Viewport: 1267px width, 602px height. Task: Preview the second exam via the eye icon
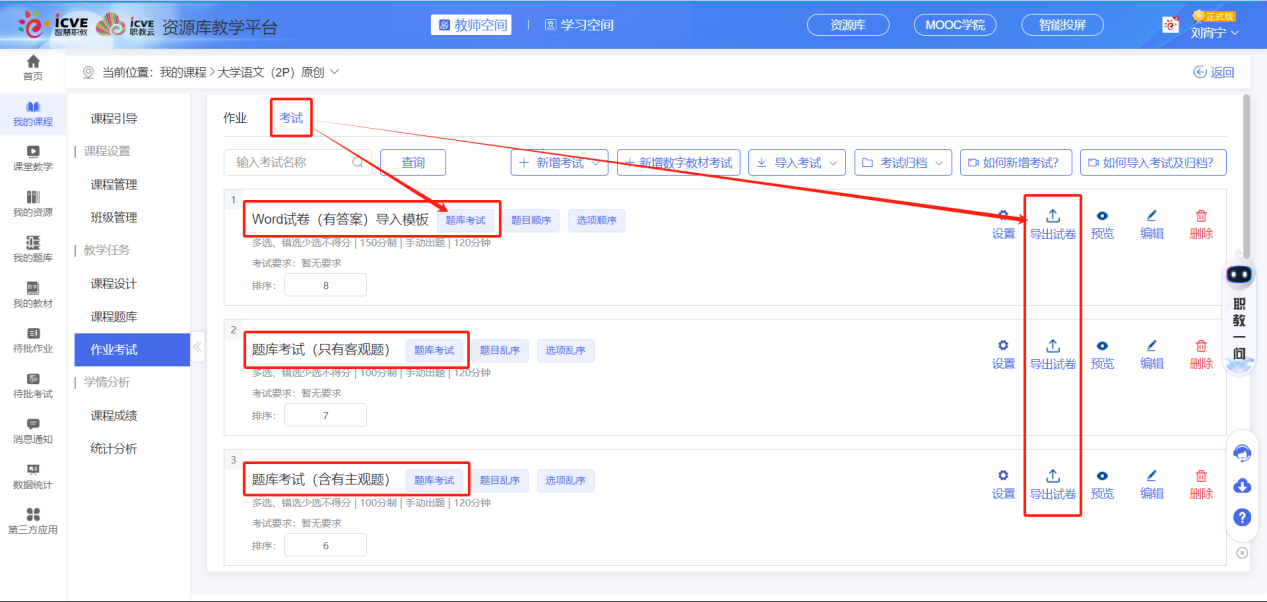(1102, 346)
